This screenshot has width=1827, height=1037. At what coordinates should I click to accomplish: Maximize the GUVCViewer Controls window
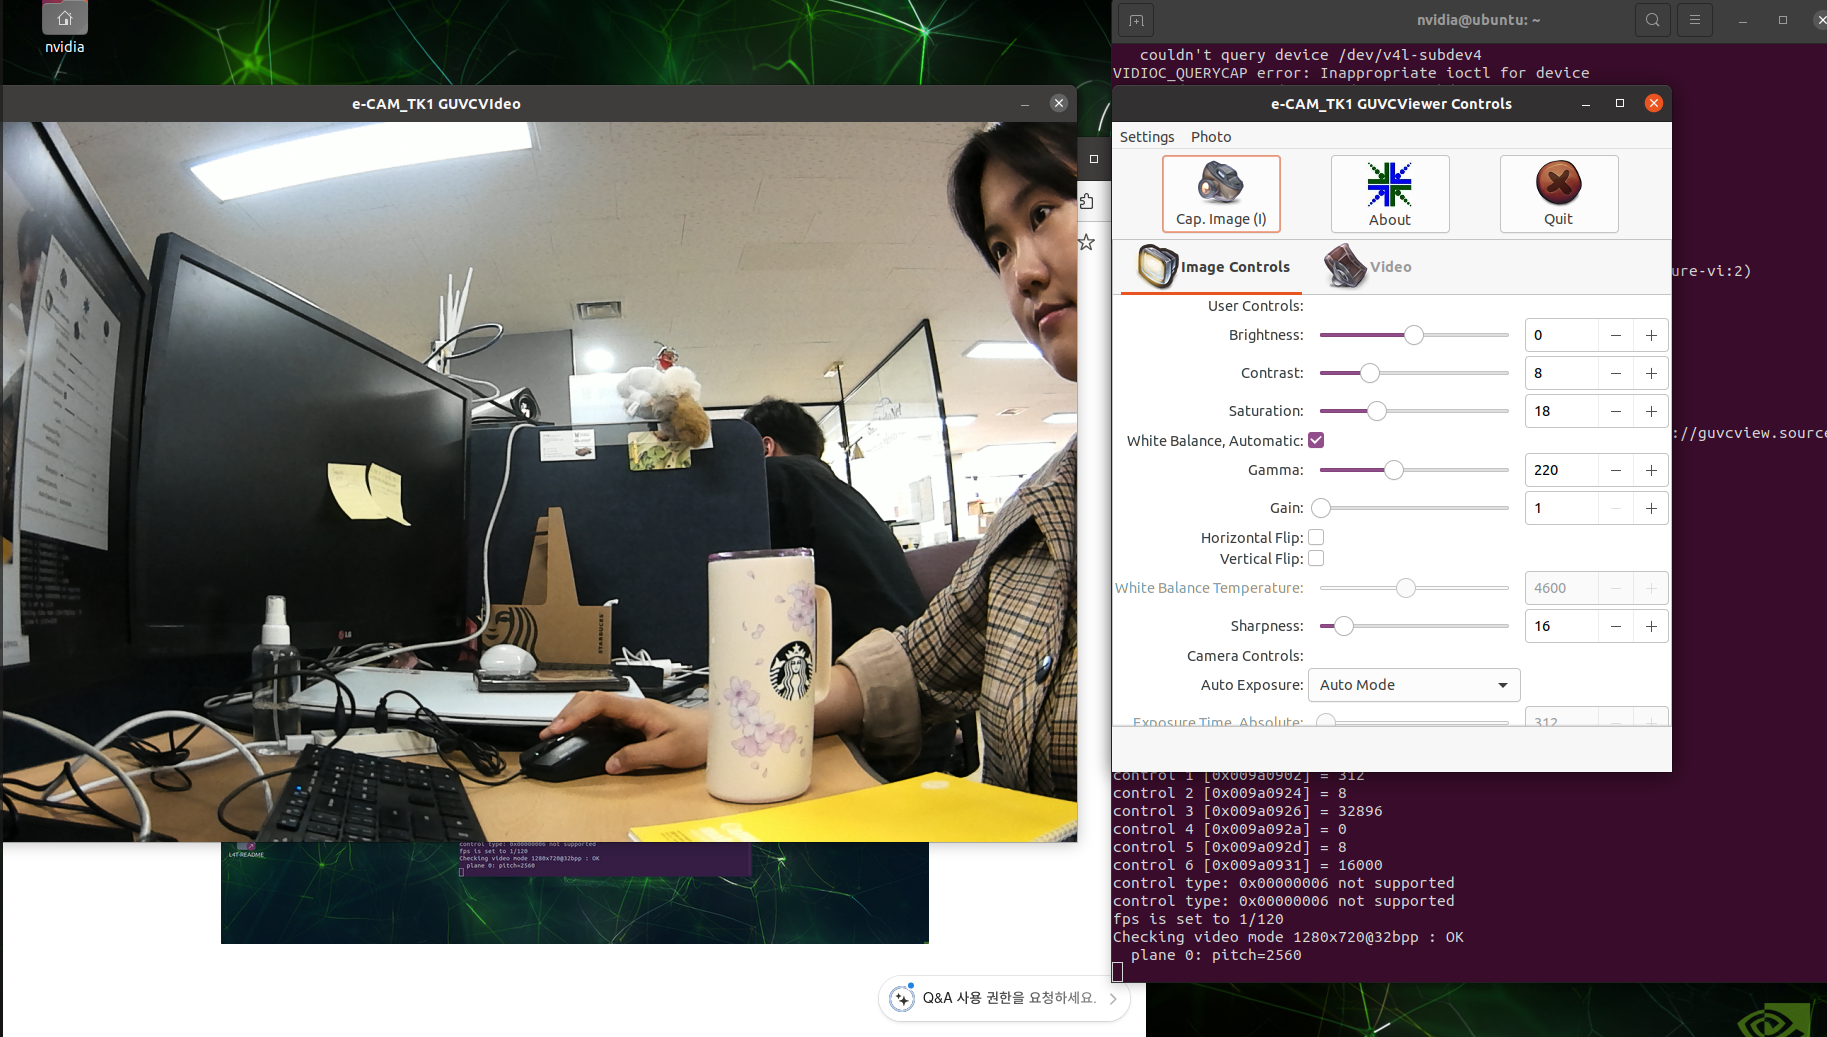1620,103
